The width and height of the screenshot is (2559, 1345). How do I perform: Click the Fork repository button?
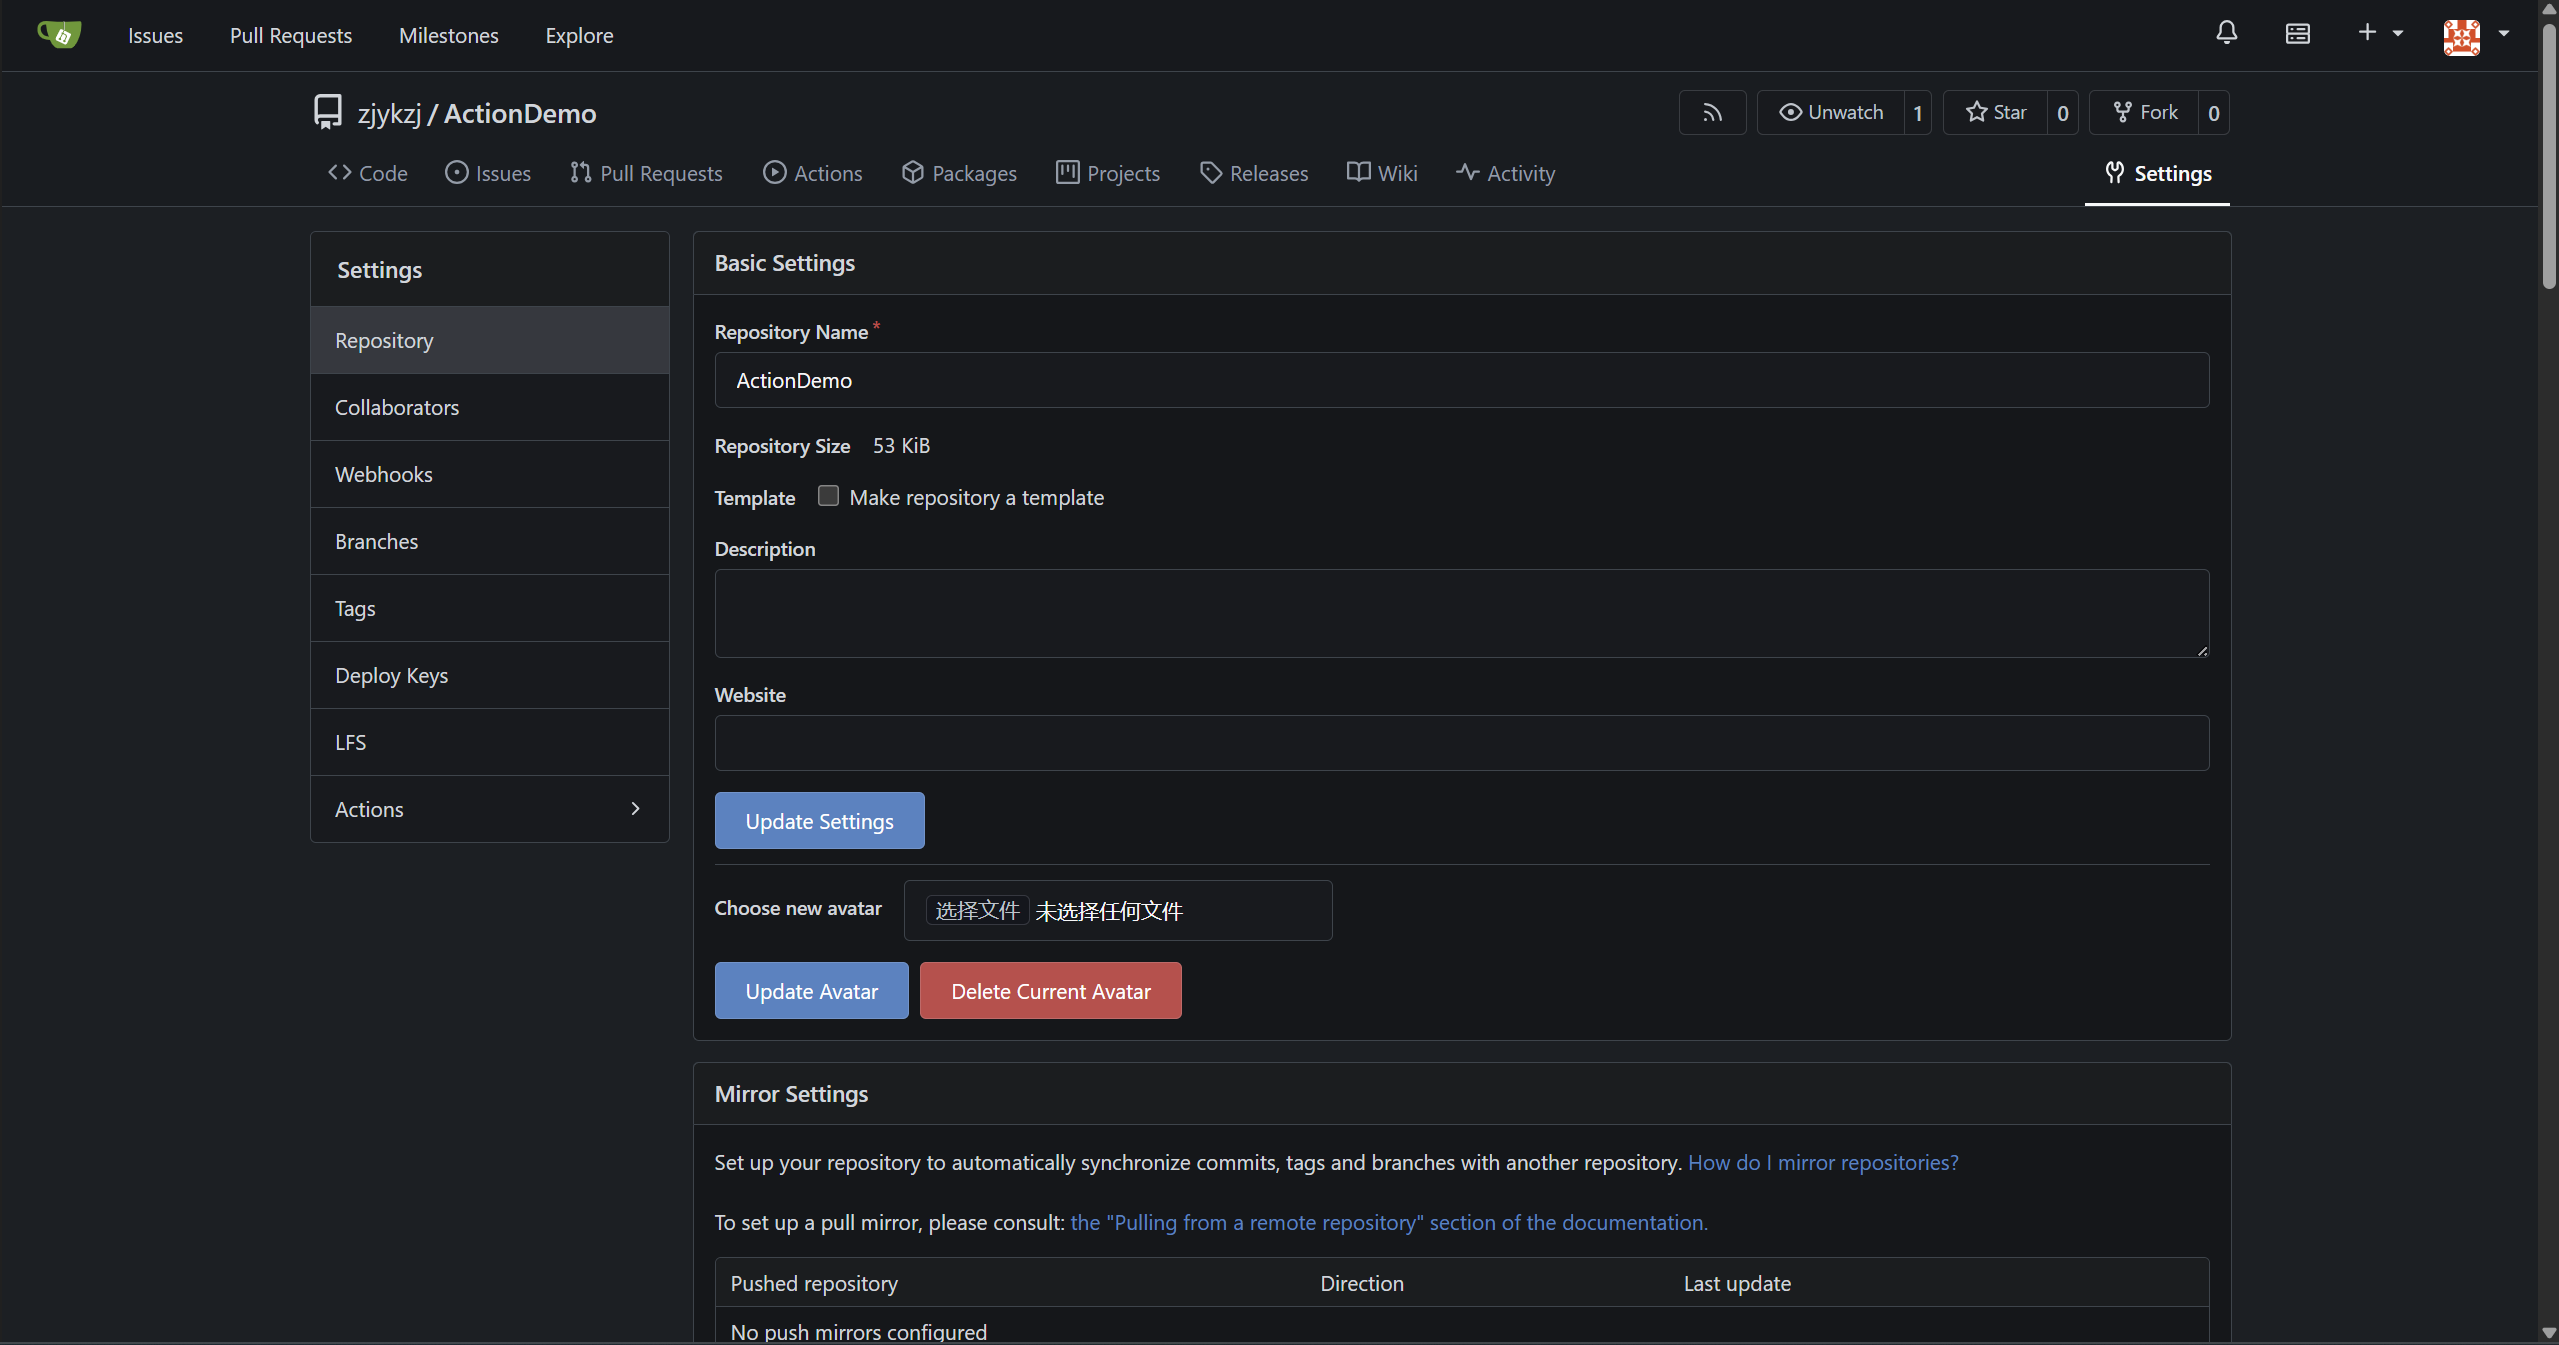(x=2145, y=113)
